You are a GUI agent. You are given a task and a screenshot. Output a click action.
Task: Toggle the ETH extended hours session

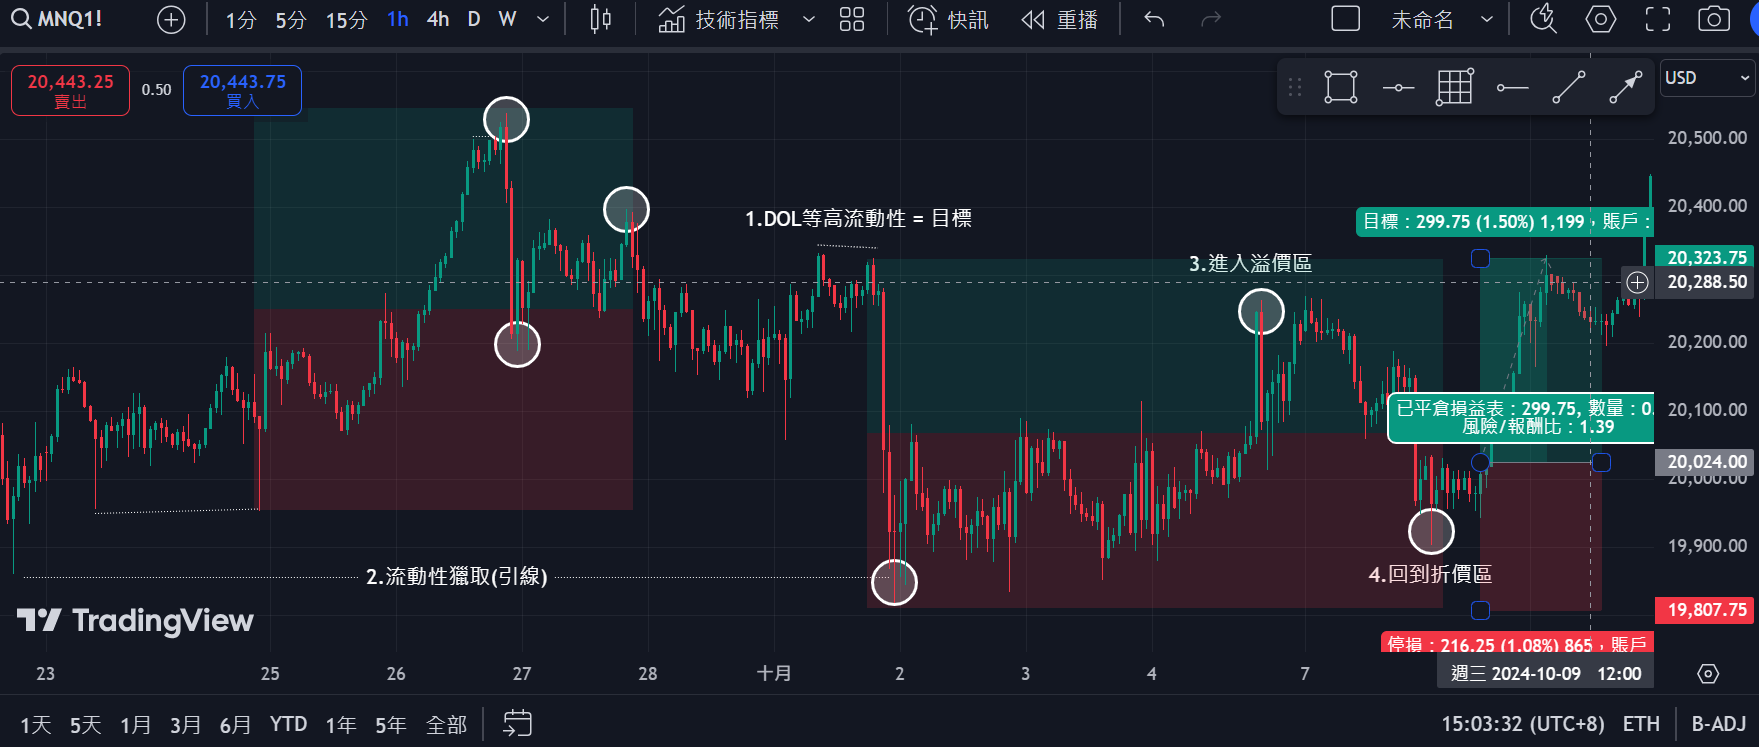[x=1641, y=723]
